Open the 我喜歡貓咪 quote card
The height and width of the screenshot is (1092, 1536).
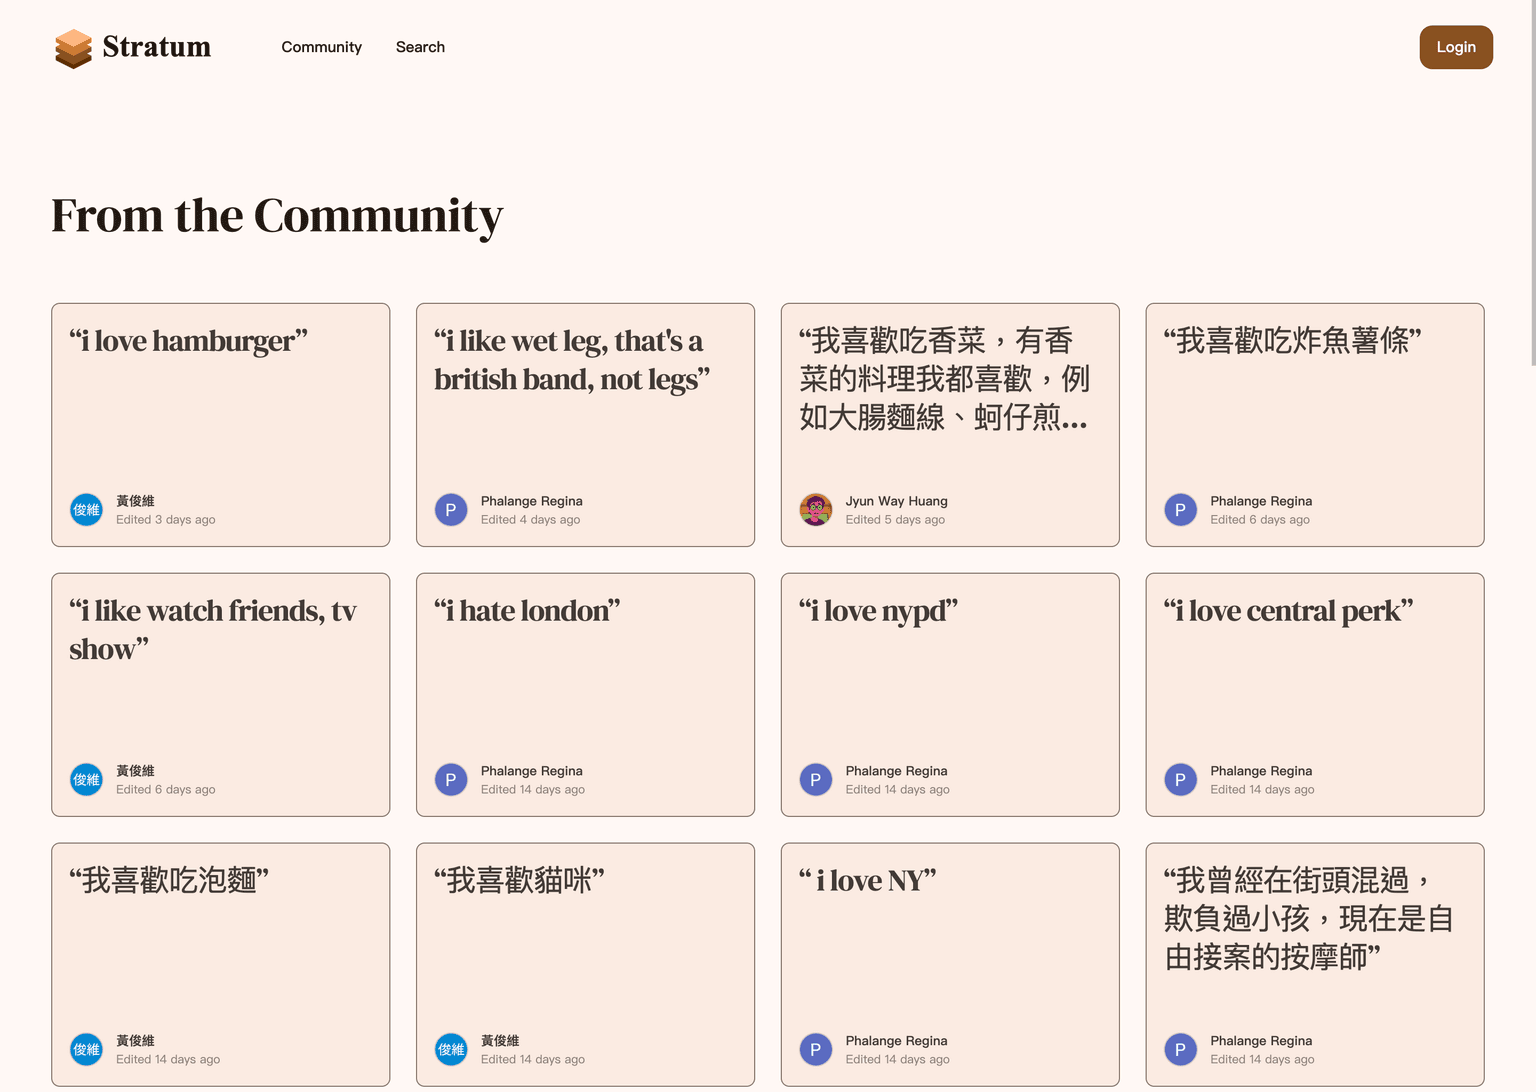click(x=585, y=964)
